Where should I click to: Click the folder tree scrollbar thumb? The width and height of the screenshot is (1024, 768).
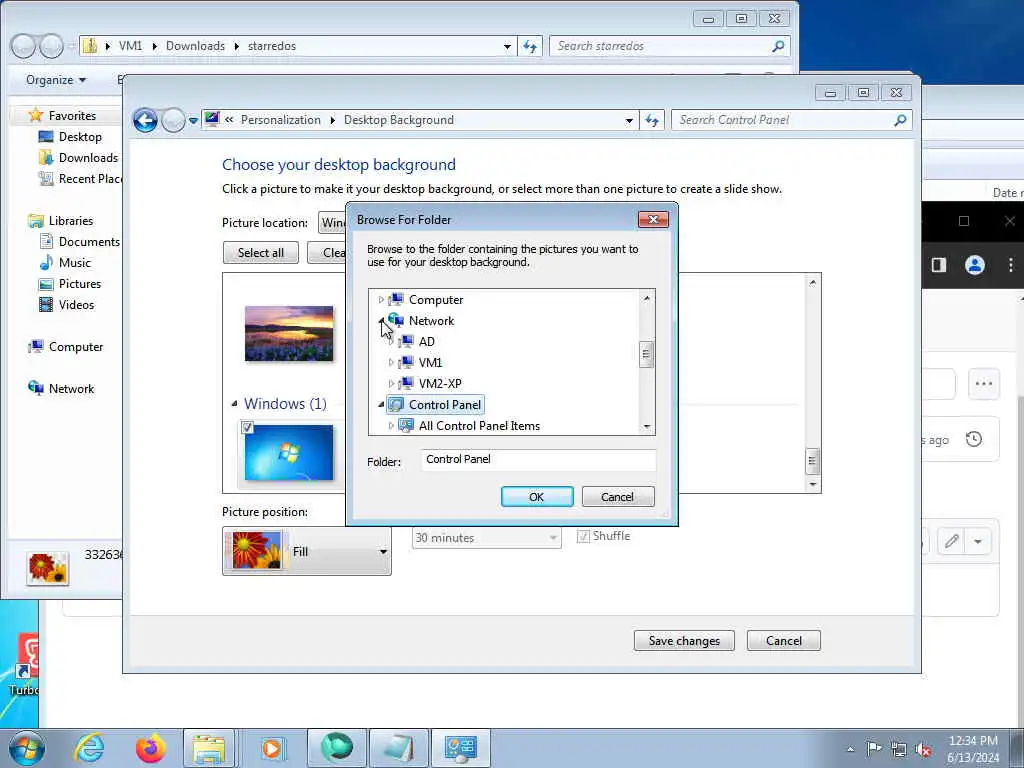646,354
